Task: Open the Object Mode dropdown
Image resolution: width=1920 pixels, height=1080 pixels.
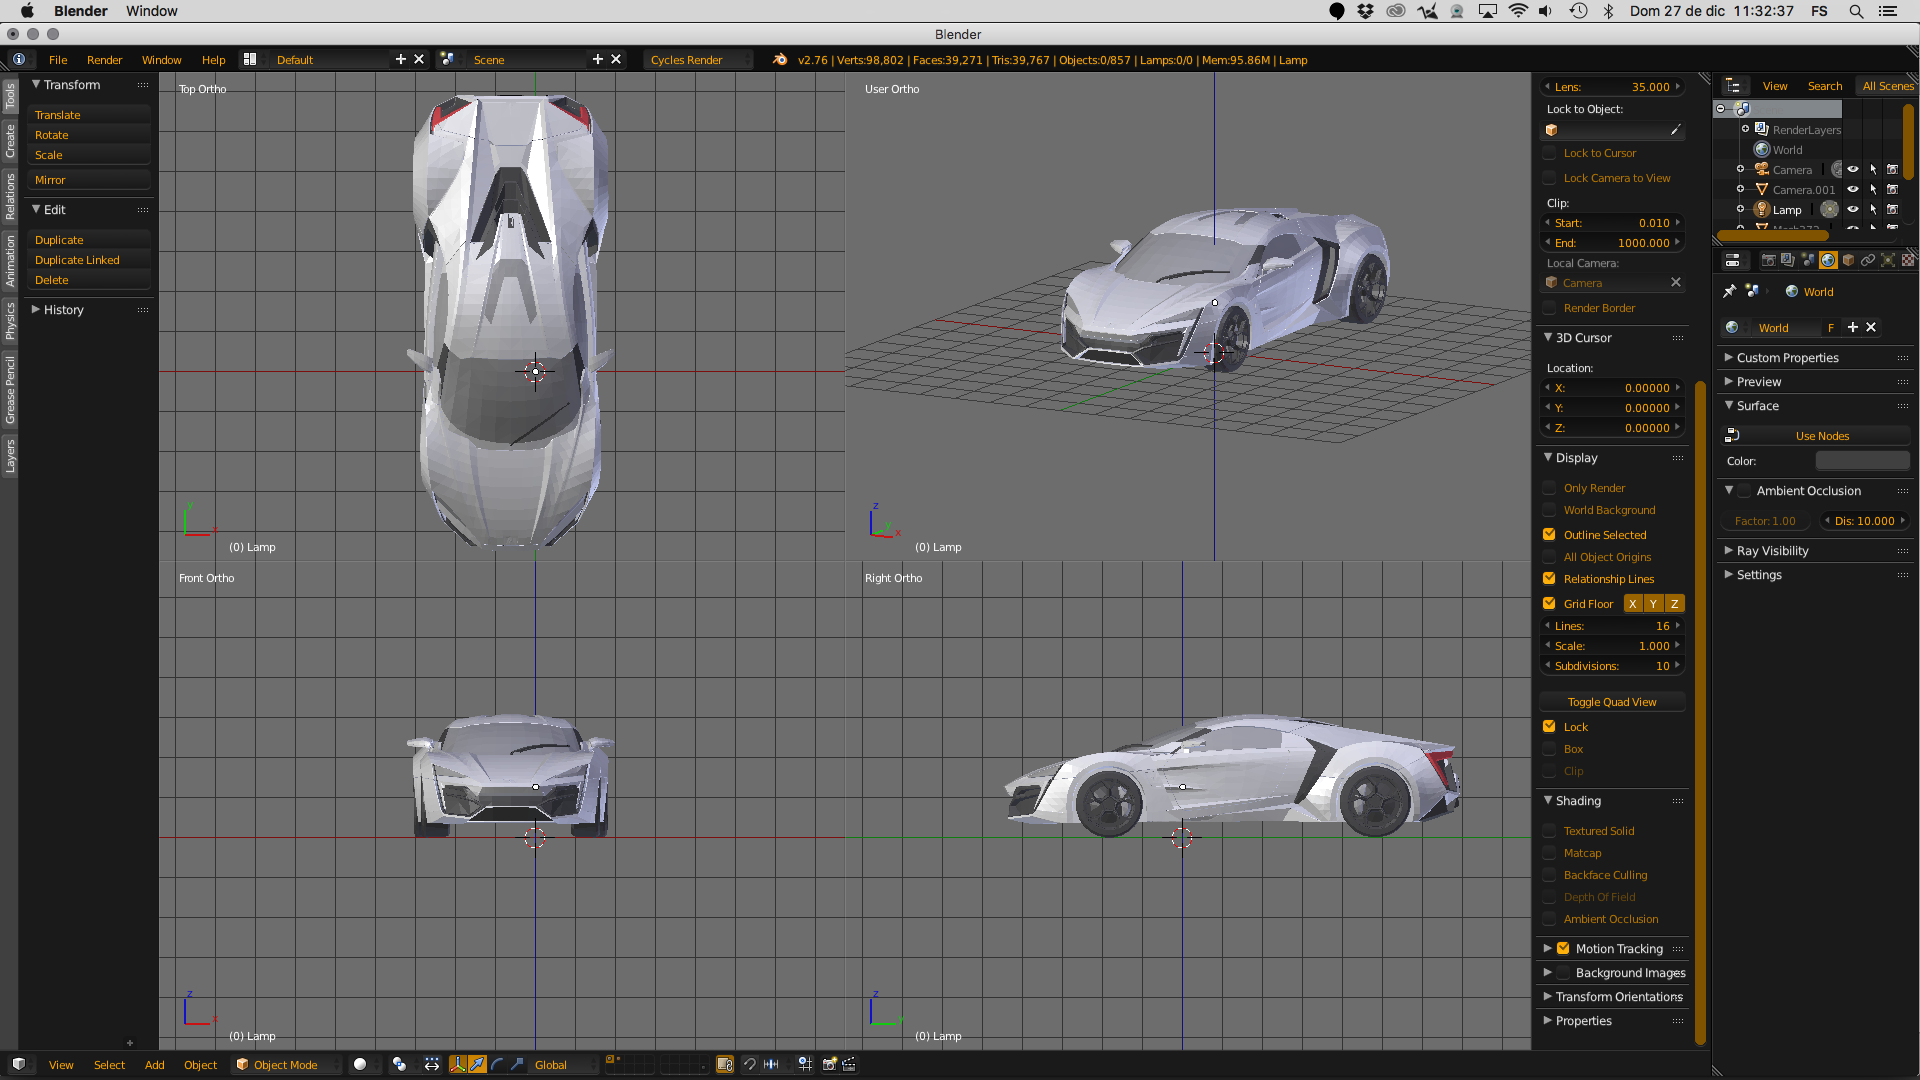Action: 286,1064
